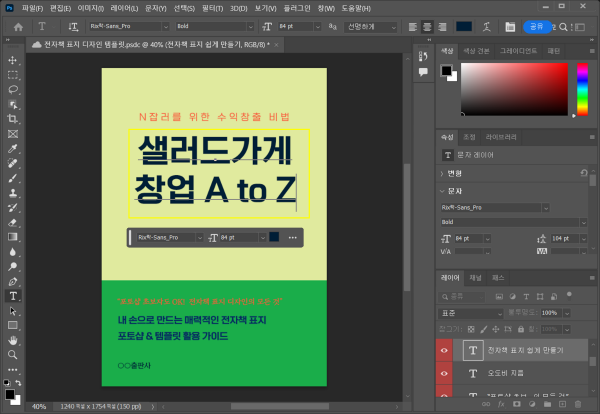The width and height of the screenshot is (600, 414).
Task: Select the Move tool
Action: [x=13, y=59]
